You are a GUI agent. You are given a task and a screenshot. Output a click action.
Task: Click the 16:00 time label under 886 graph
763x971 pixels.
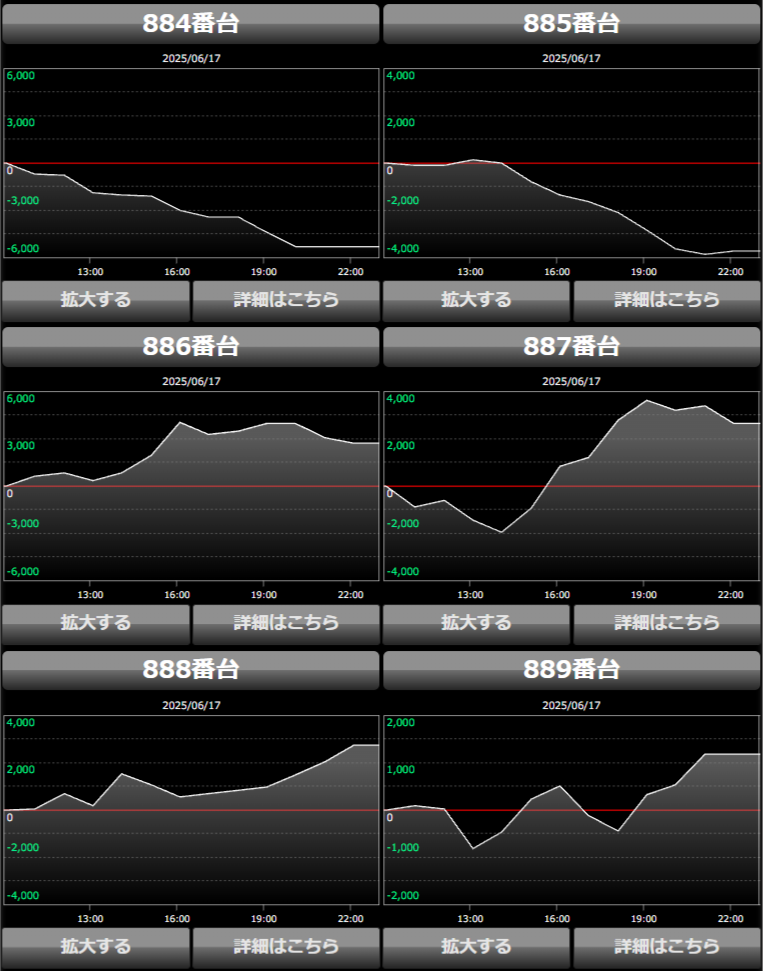pos(177,594)
